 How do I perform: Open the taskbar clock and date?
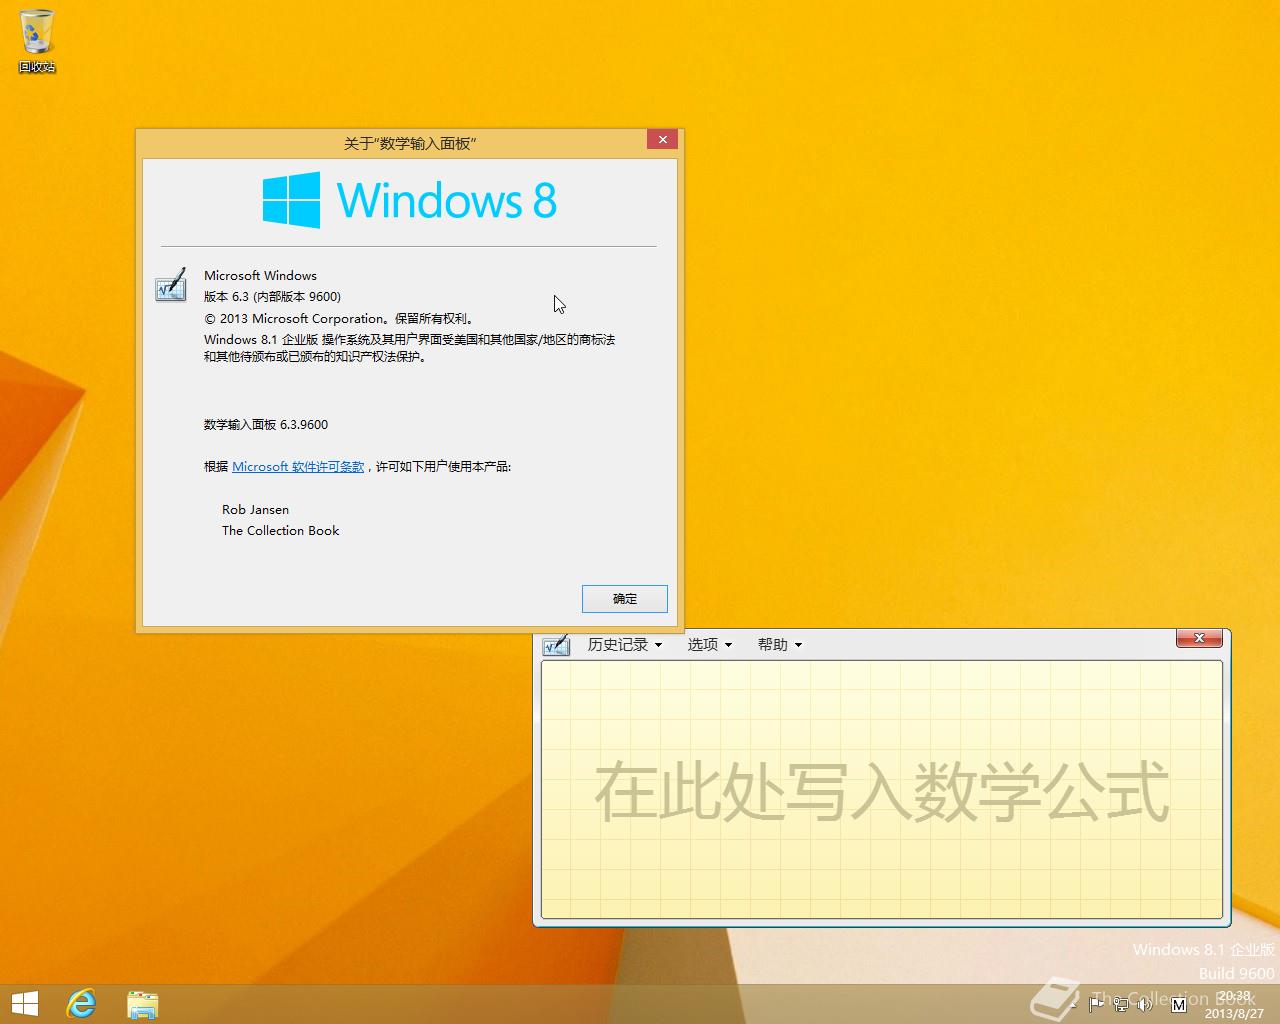click(x=1234, y=1004)
